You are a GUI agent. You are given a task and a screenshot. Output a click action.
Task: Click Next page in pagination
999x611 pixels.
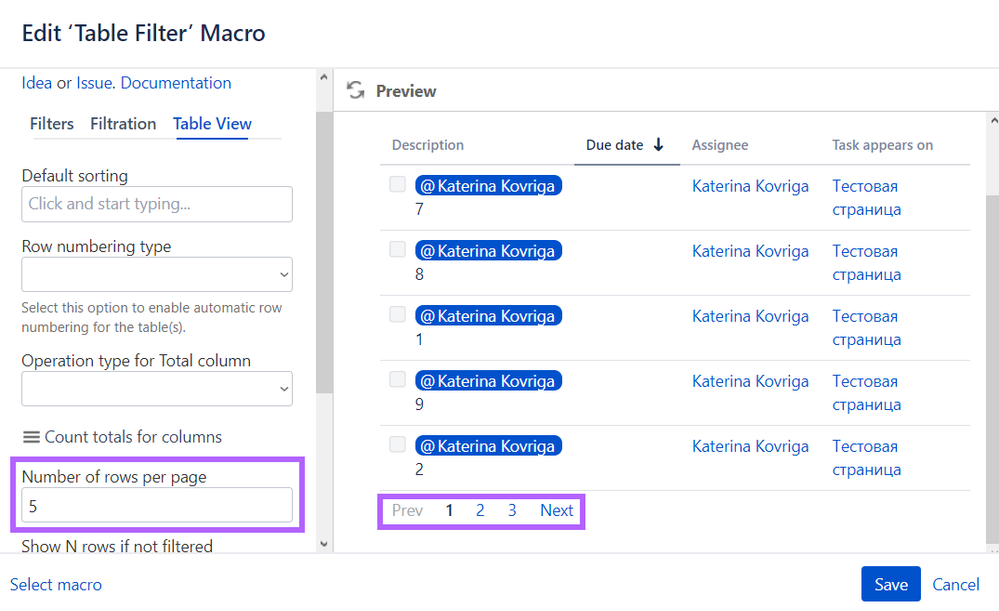pyautogui.click(x=556, y=511)
